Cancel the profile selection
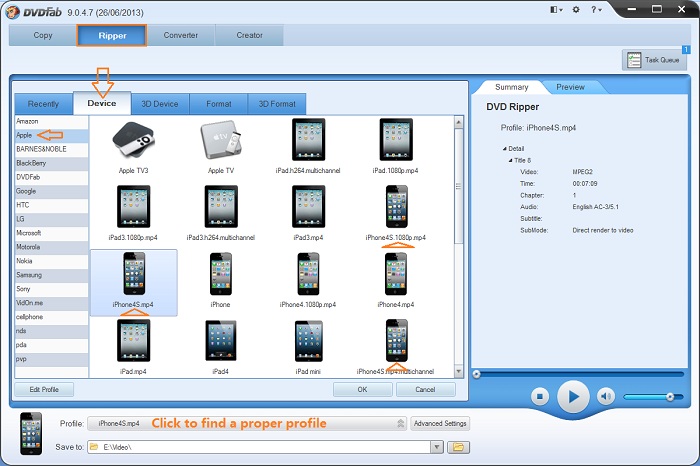Image resolution: width=700 pixels, height=466 pixels. click(425, 389)
